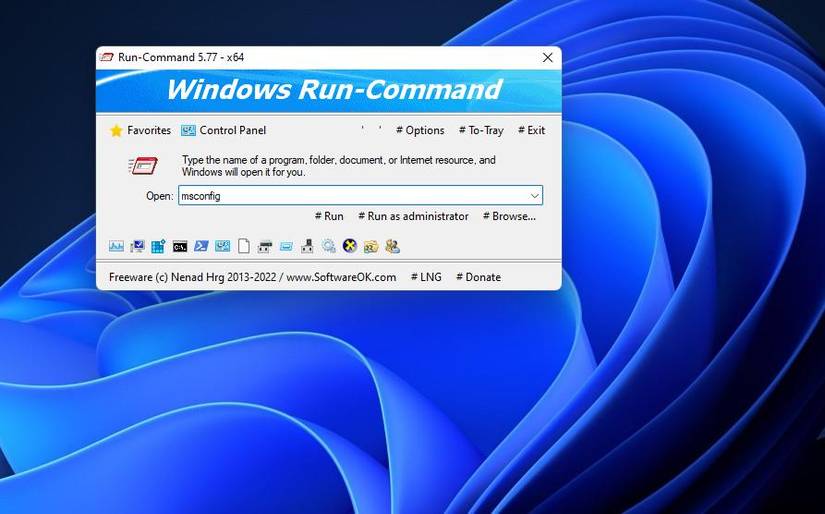Screen dimensions: 825x514
Task: Click the Control Panel shortcut icon in the bottom row
Action: pos(223,246)
